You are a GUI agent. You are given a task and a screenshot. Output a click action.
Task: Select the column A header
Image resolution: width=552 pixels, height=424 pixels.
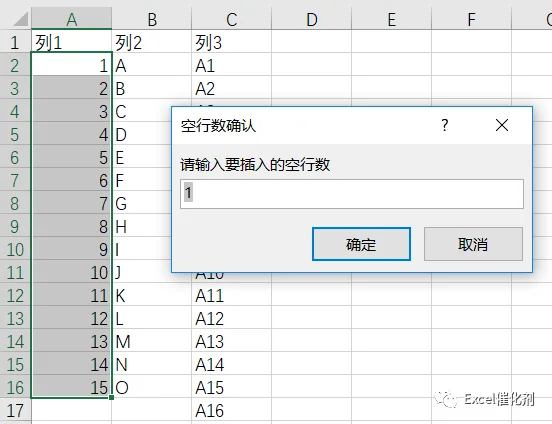coord(71,19)
